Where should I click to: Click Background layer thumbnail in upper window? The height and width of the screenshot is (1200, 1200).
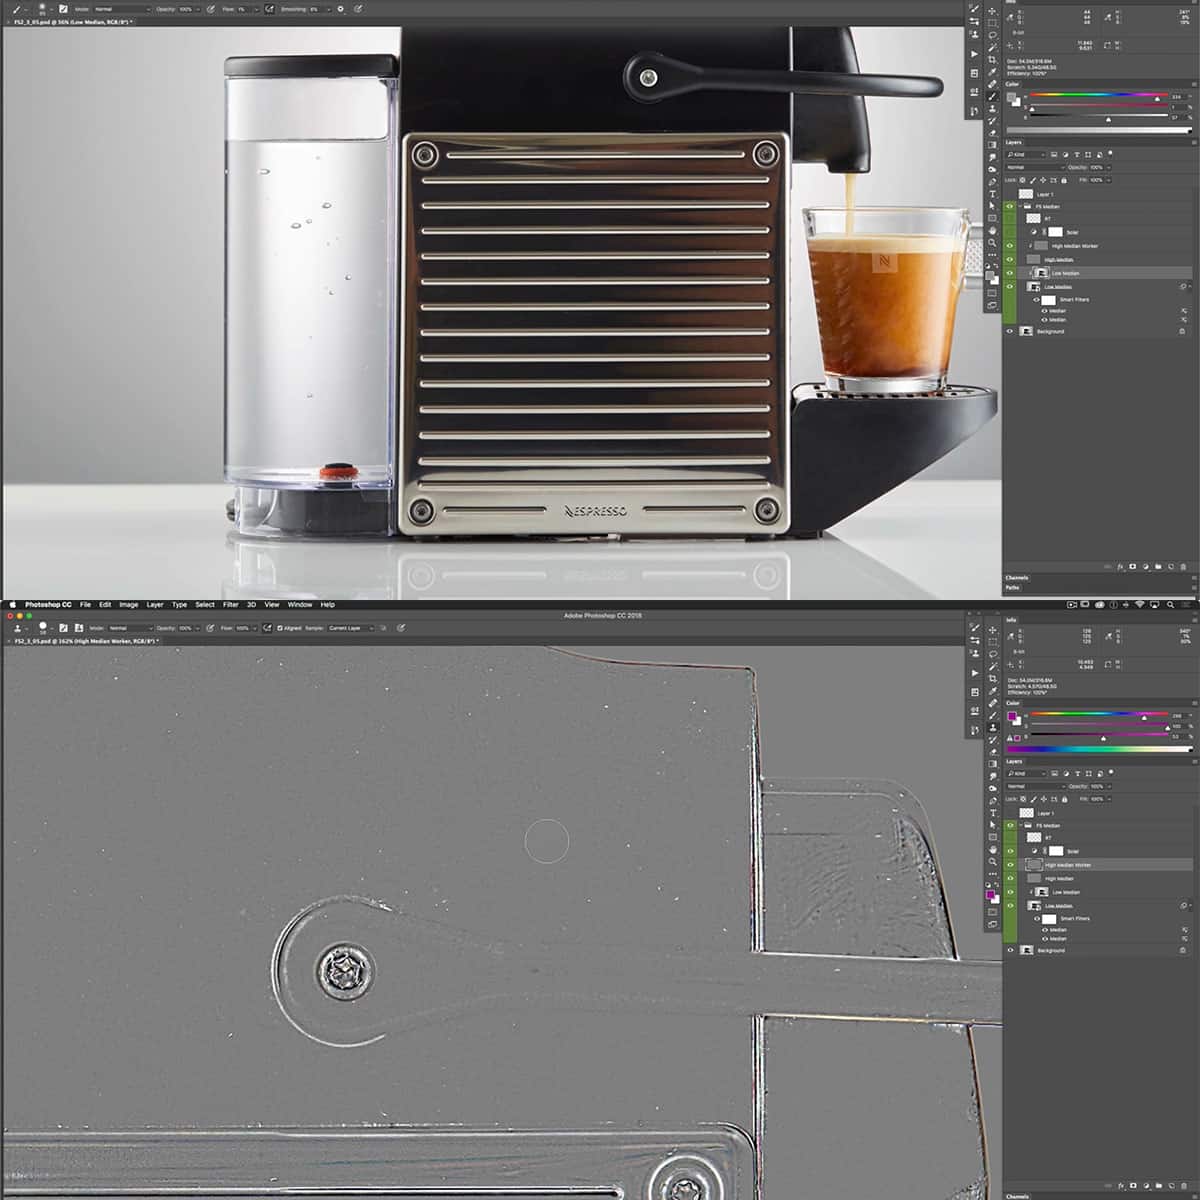tap(1026, 331)
